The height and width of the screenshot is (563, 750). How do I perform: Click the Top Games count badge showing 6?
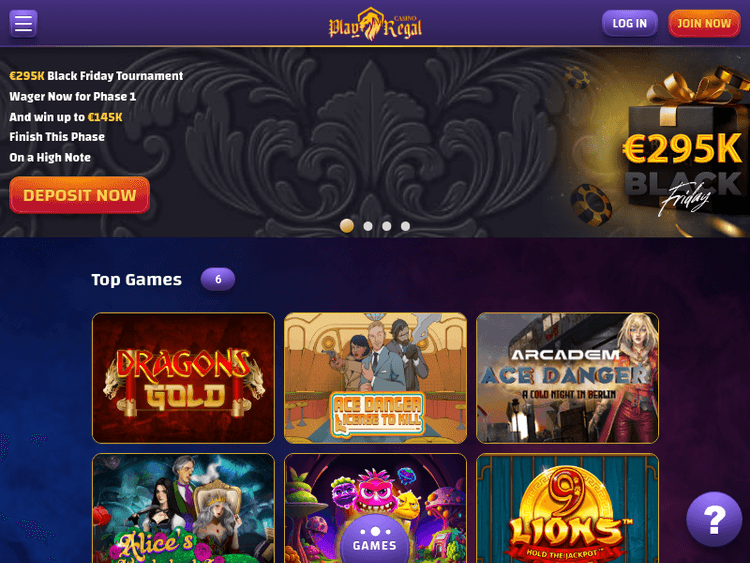click(x=218, y=279)
